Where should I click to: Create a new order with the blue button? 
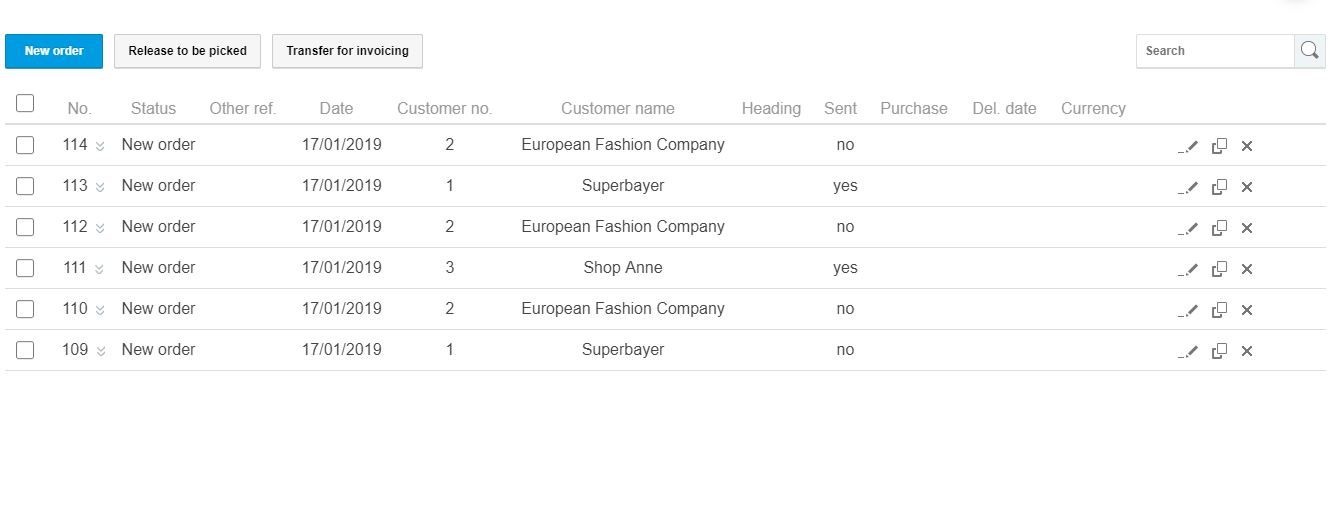point(54,51)
